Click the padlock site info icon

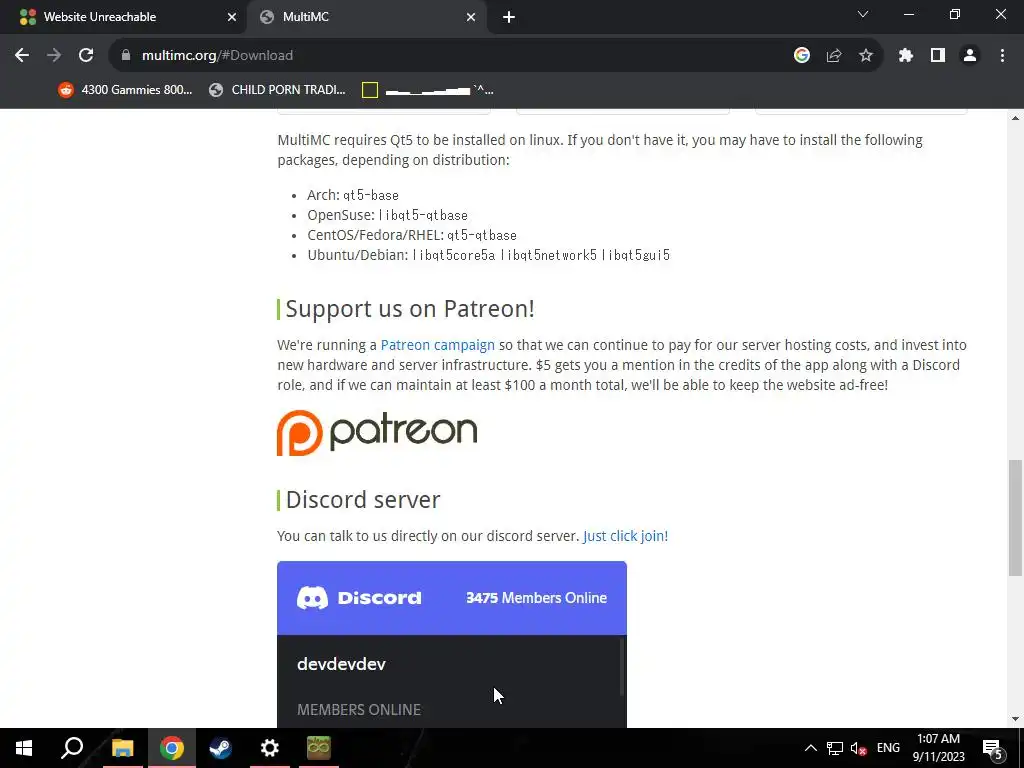click(x=126, y=56)
